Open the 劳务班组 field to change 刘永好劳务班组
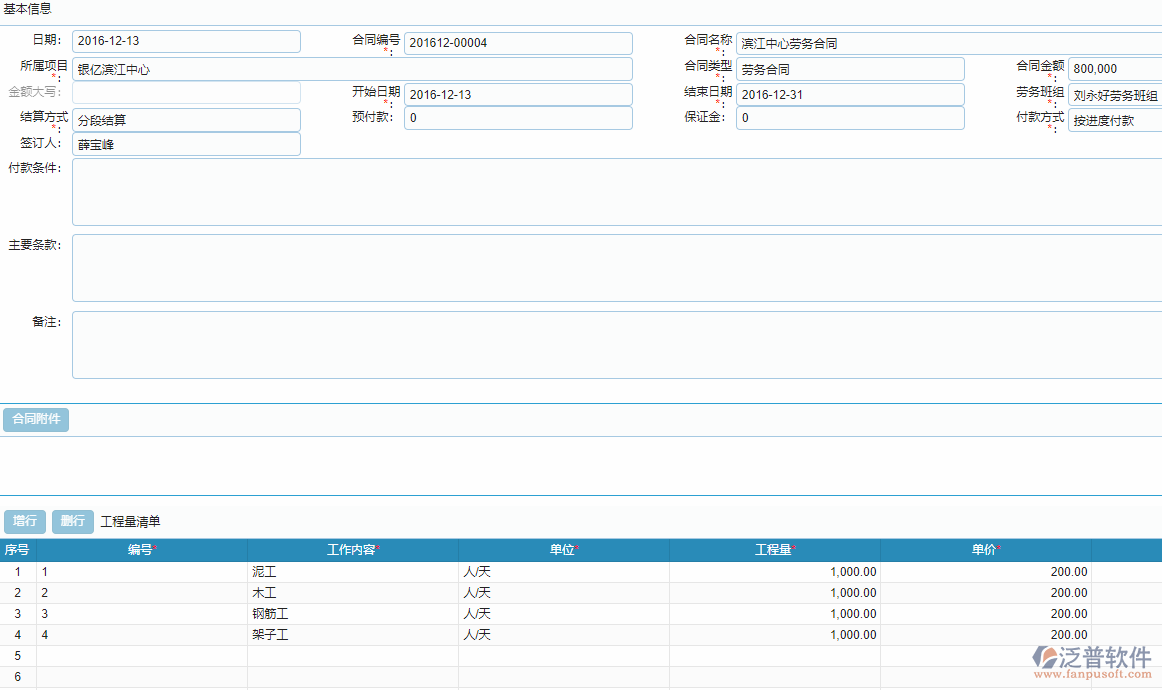The height and width of the screenshot is (690, 1162). coord(1114,94)
